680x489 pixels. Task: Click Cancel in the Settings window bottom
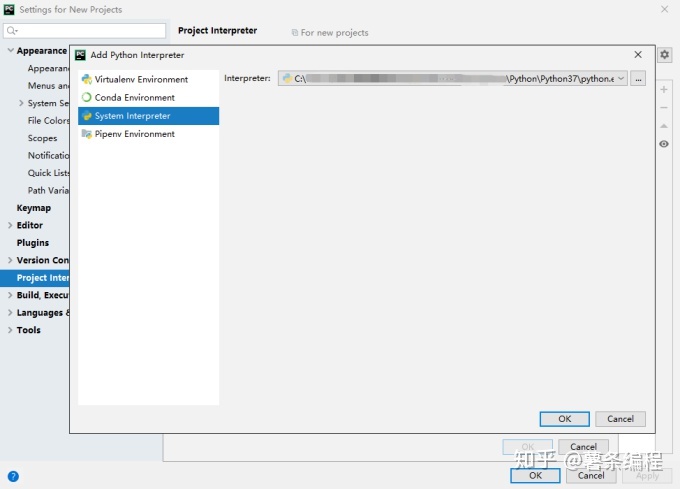[591, 476]
